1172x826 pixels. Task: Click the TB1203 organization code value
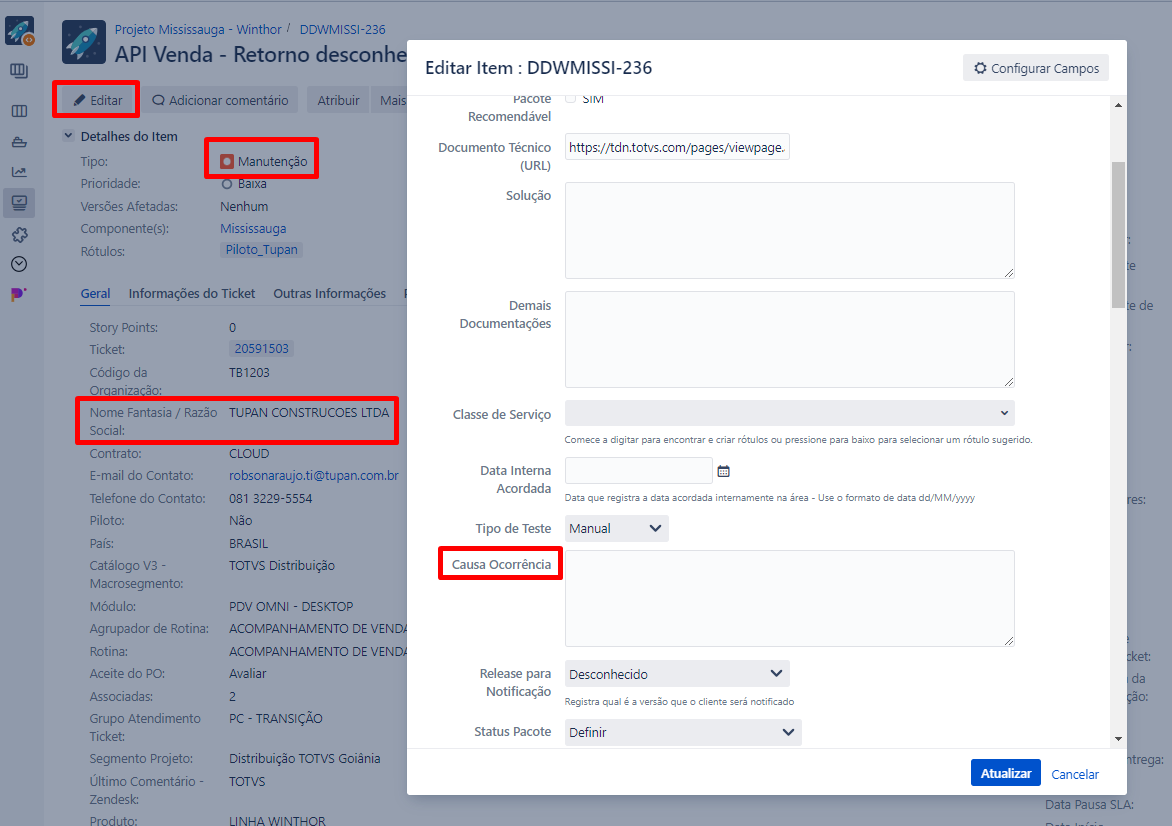(x=250, y=372)
